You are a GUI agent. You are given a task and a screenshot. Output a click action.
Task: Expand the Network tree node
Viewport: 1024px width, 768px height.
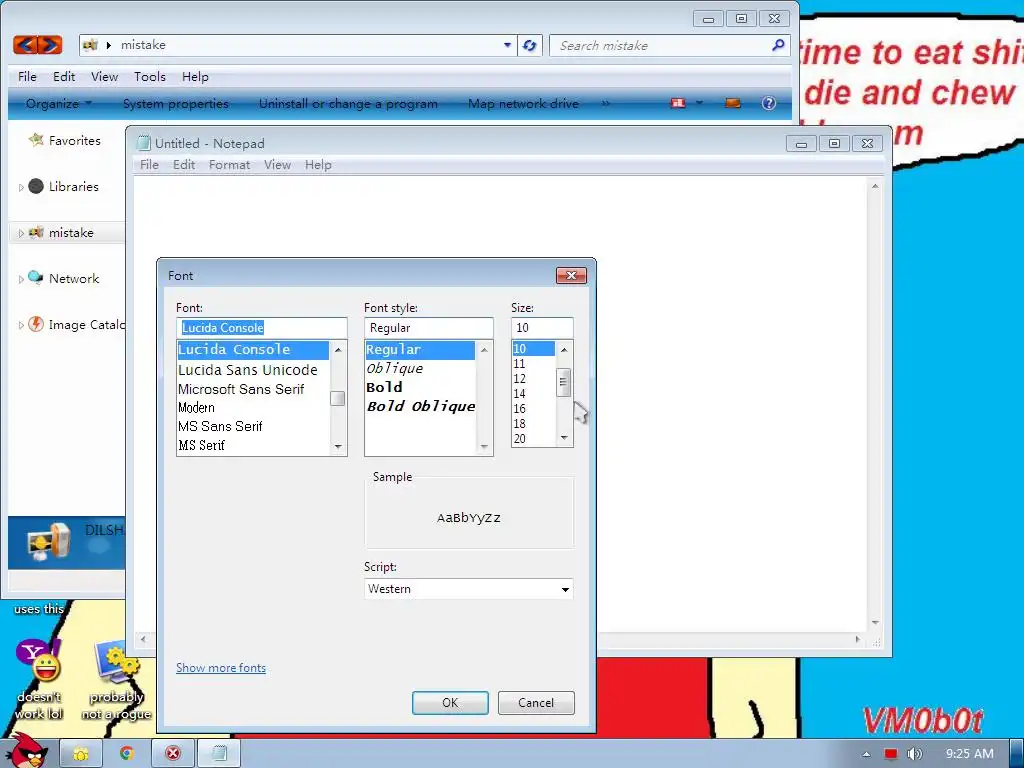click(21, 279)
